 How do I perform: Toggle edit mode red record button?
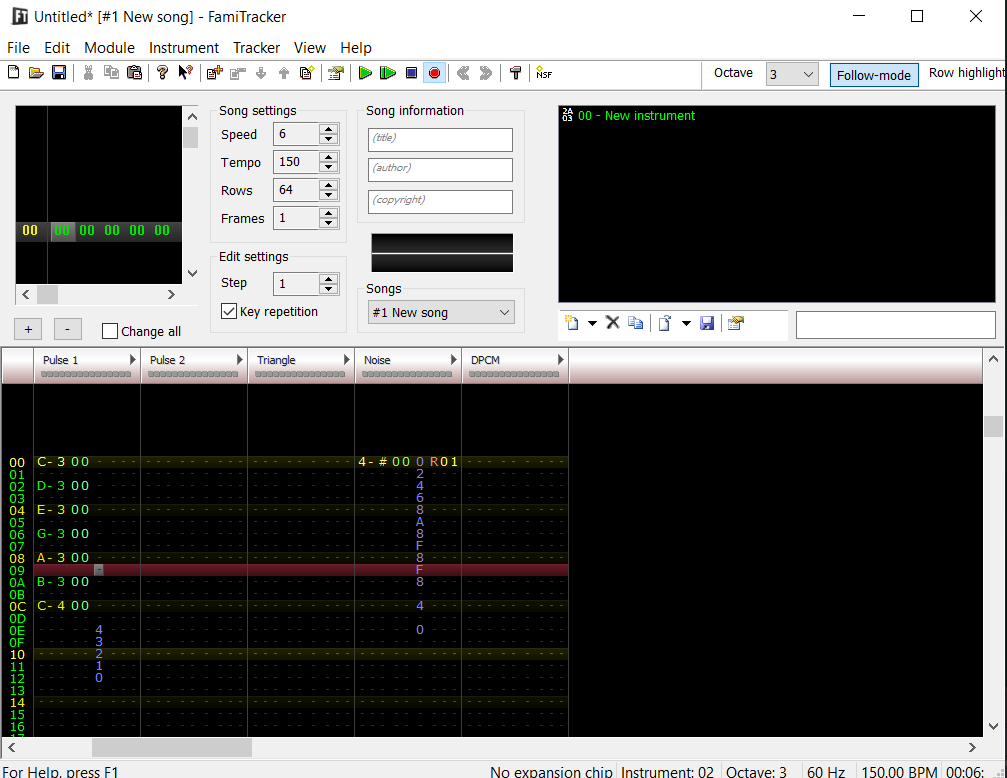click(434, 73)
